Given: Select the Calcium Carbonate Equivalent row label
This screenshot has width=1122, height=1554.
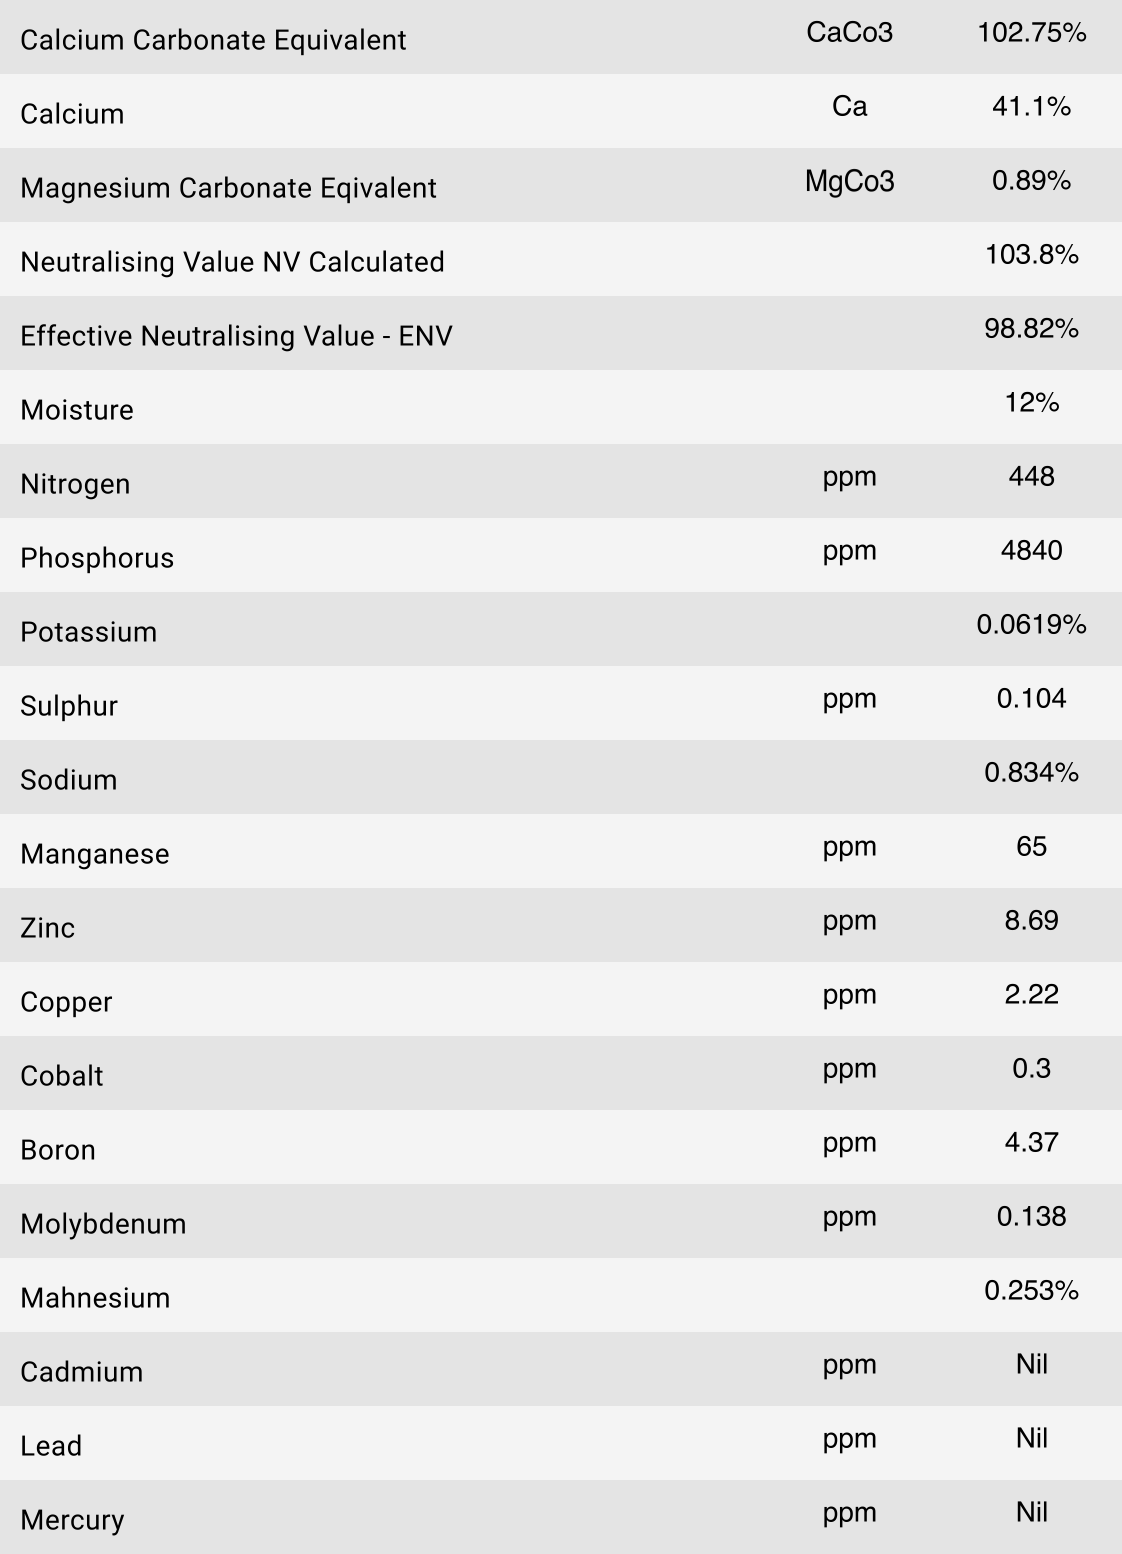Looking at the screenshot, I should [213, 40].
